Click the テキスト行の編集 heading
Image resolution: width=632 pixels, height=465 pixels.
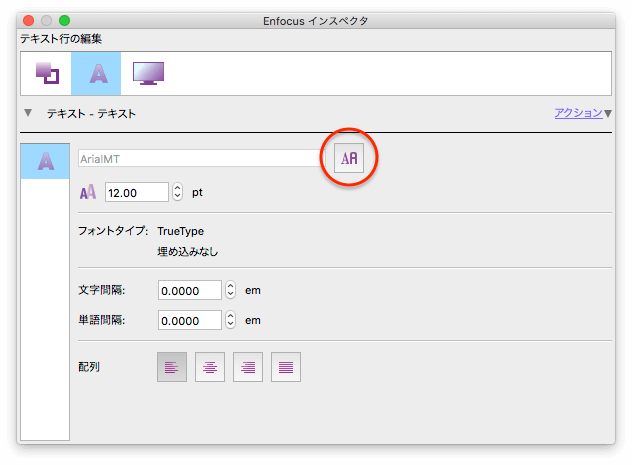click(61, 39)
